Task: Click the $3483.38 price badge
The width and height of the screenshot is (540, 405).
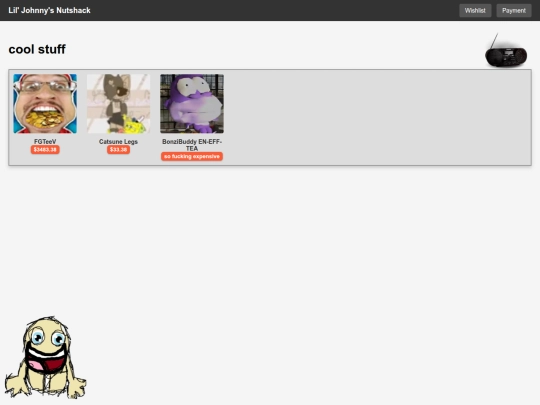Action: (x=45, y=149)
